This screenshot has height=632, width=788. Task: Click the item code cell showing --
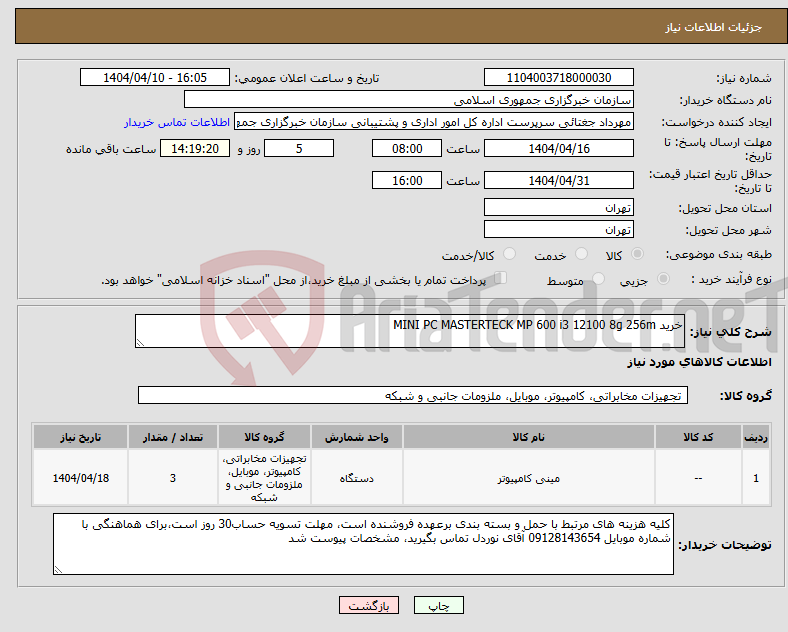pyautogui.click(x=698, y=478)
